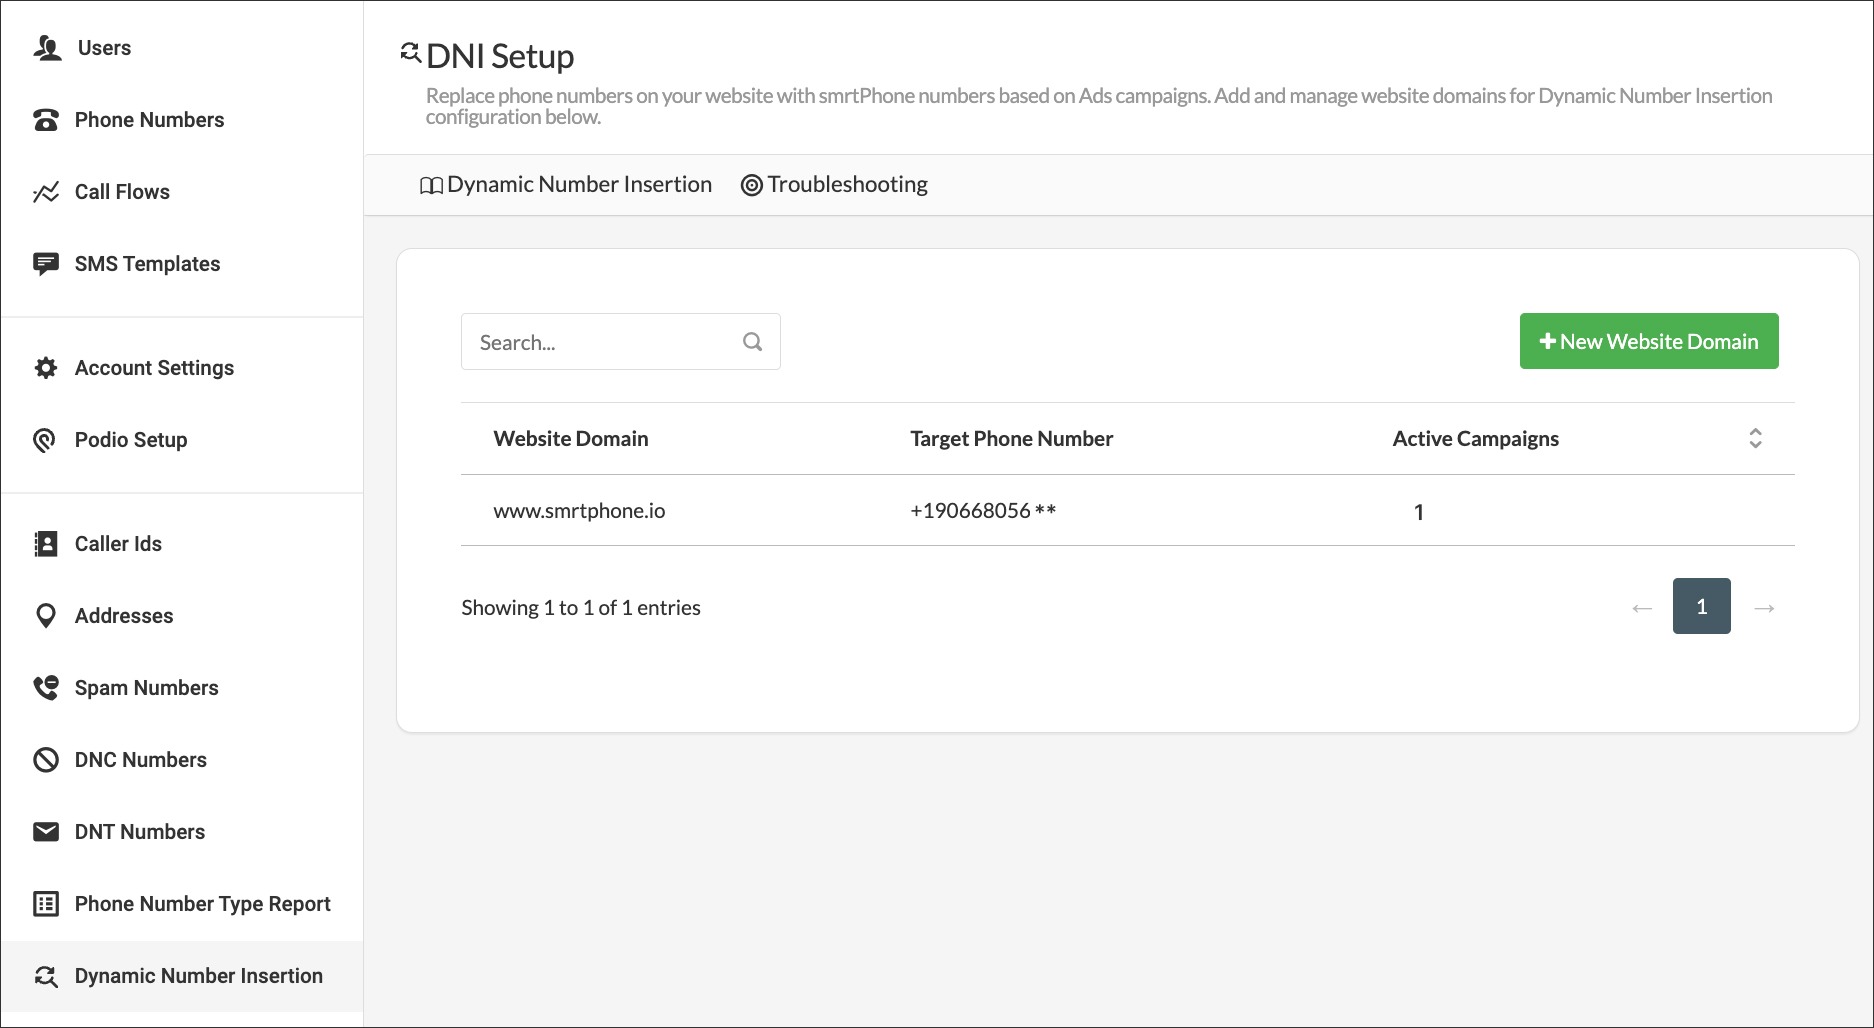Select page 1 pagination button
This screenshot has height=1028, width=1874.
tap(1701, 606)
